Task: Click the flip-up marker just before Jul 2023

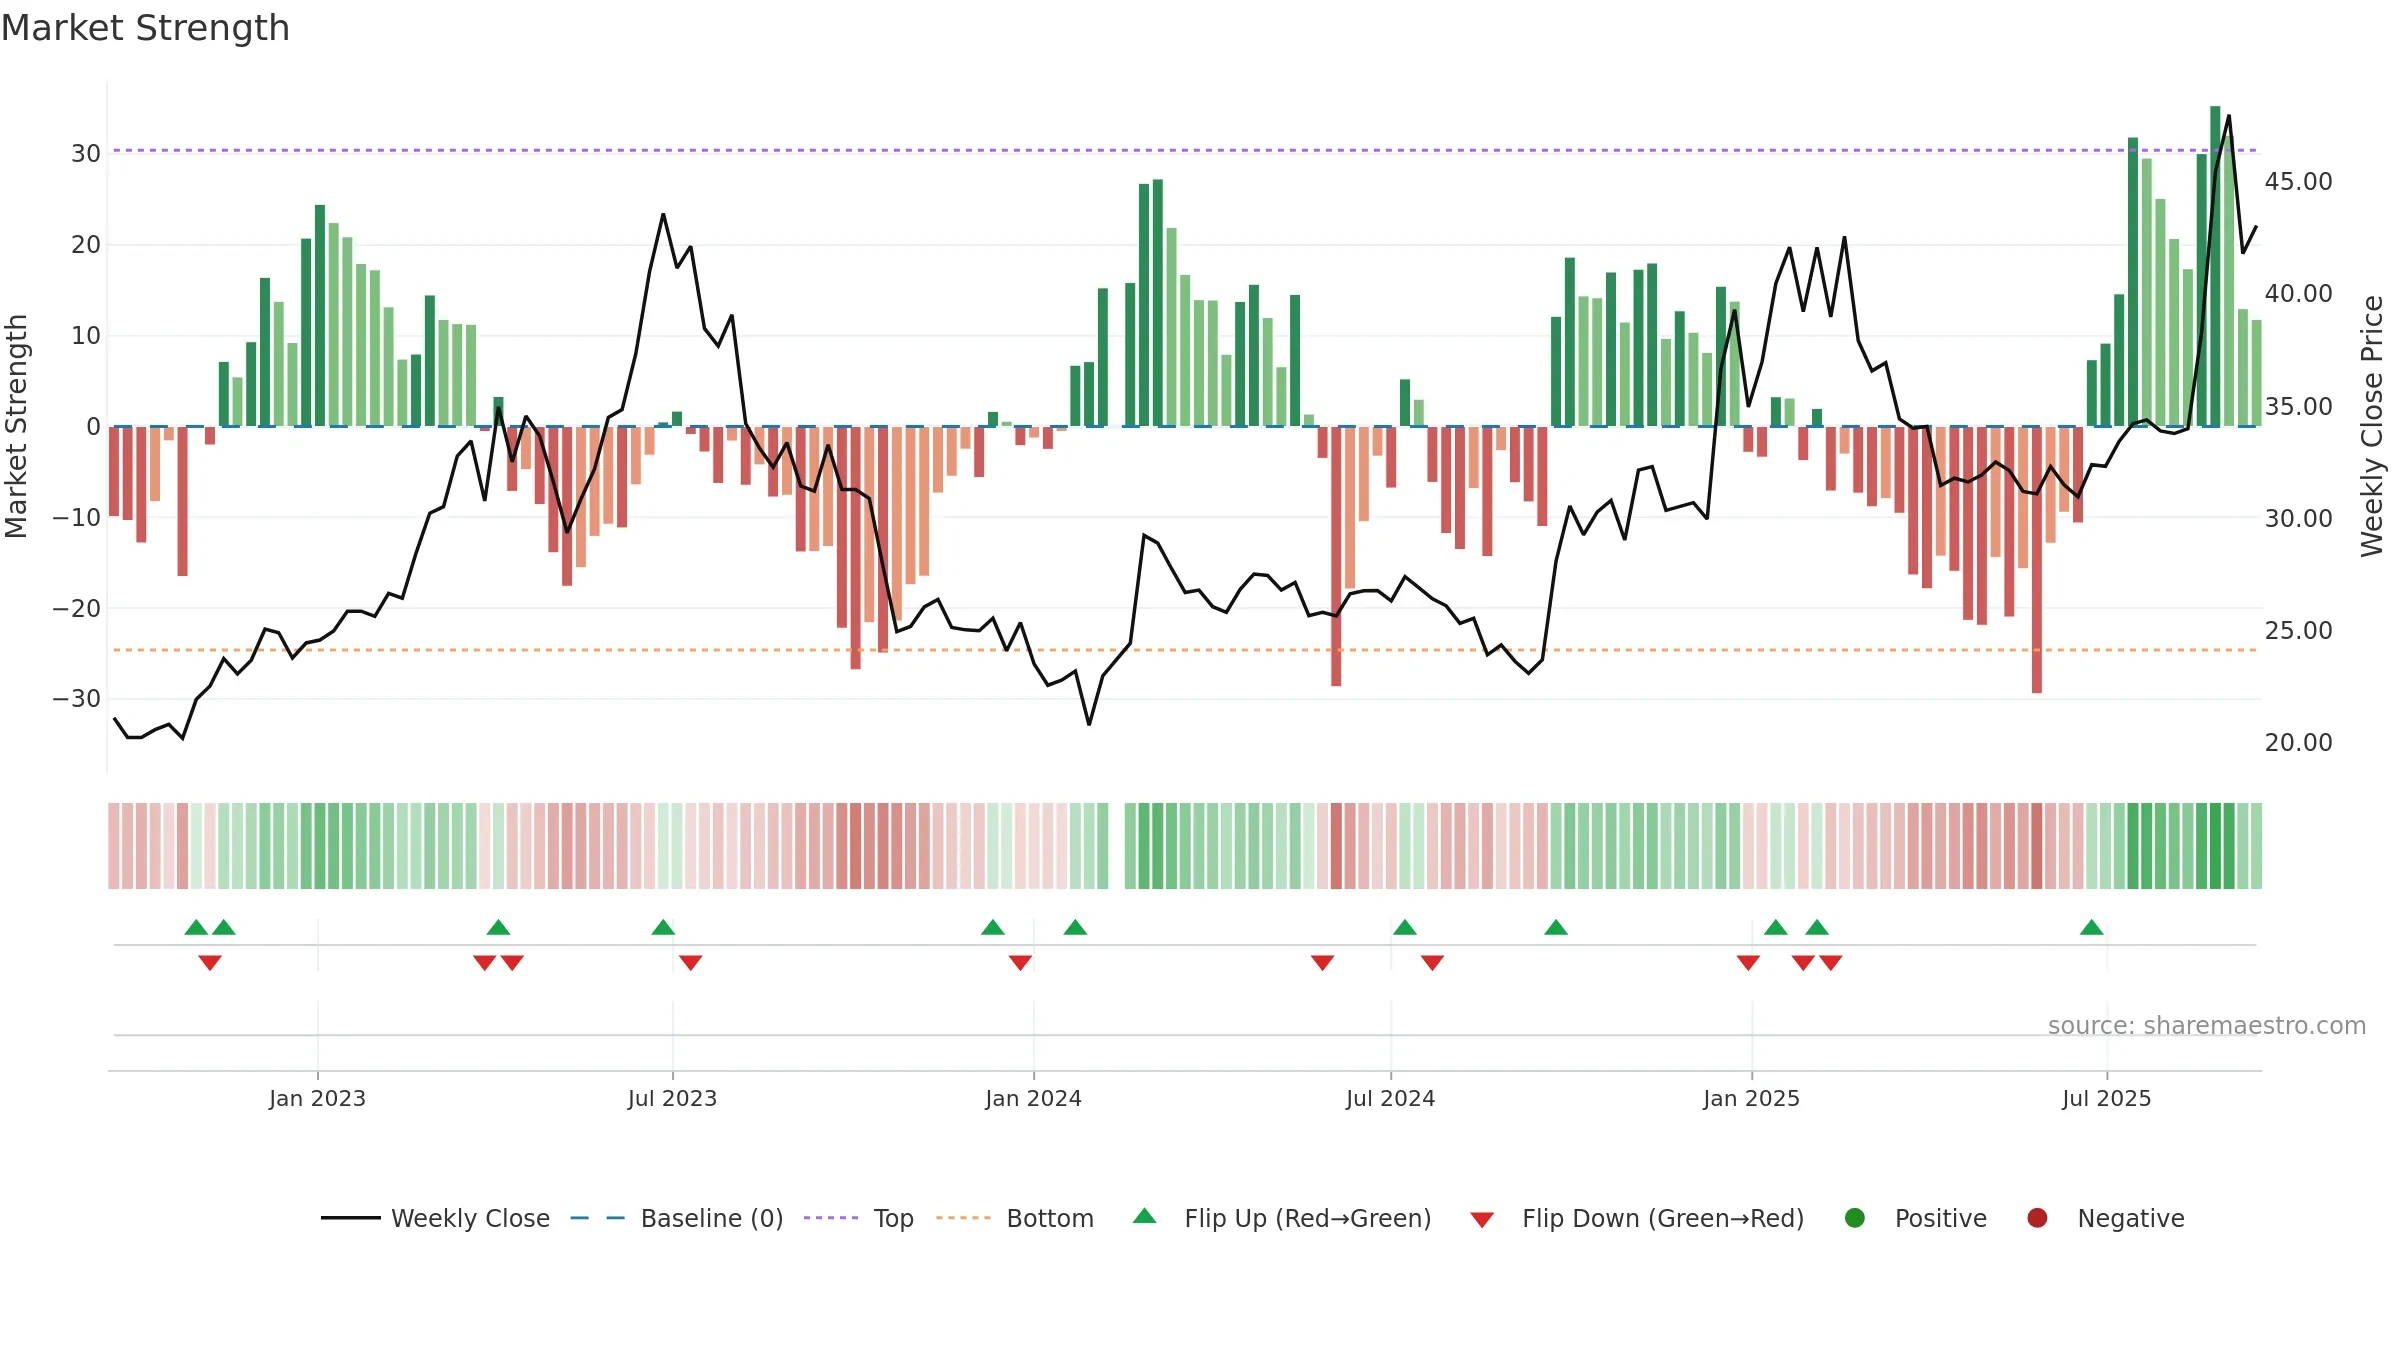Action: point(663,927)
